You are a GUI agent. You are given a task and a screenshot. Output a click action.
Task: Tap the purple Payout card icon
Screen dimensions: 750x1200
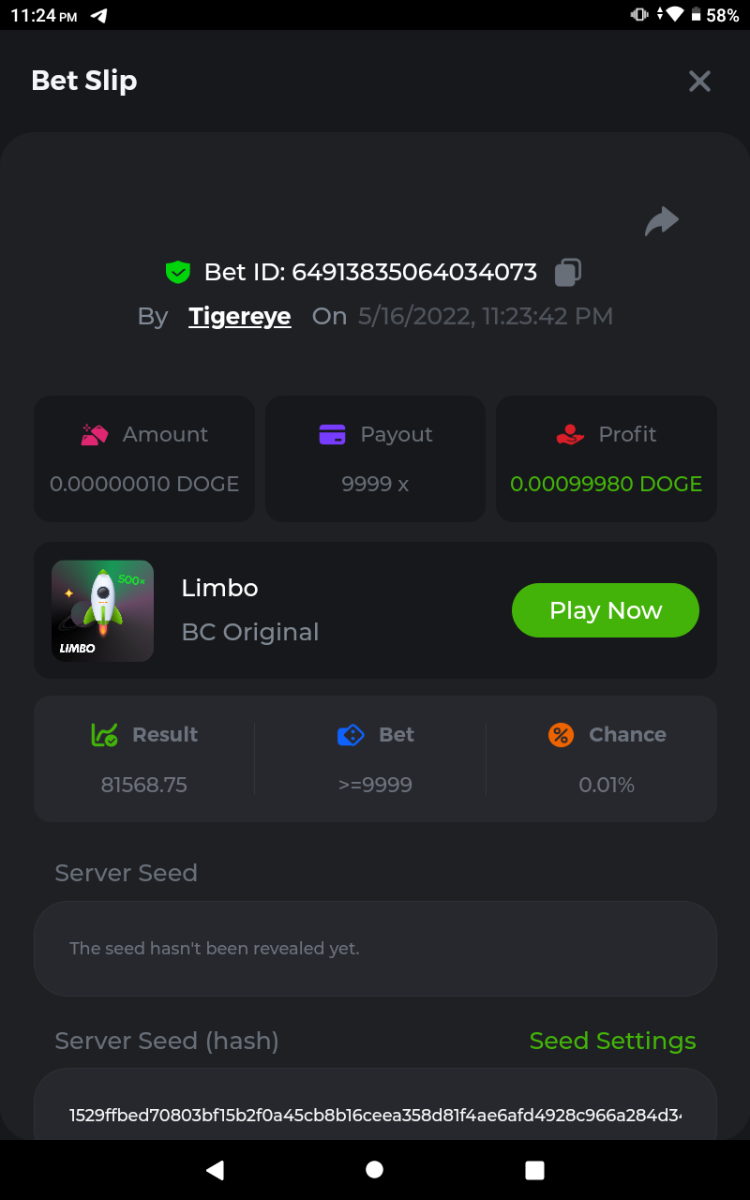(x=332, y=435)
